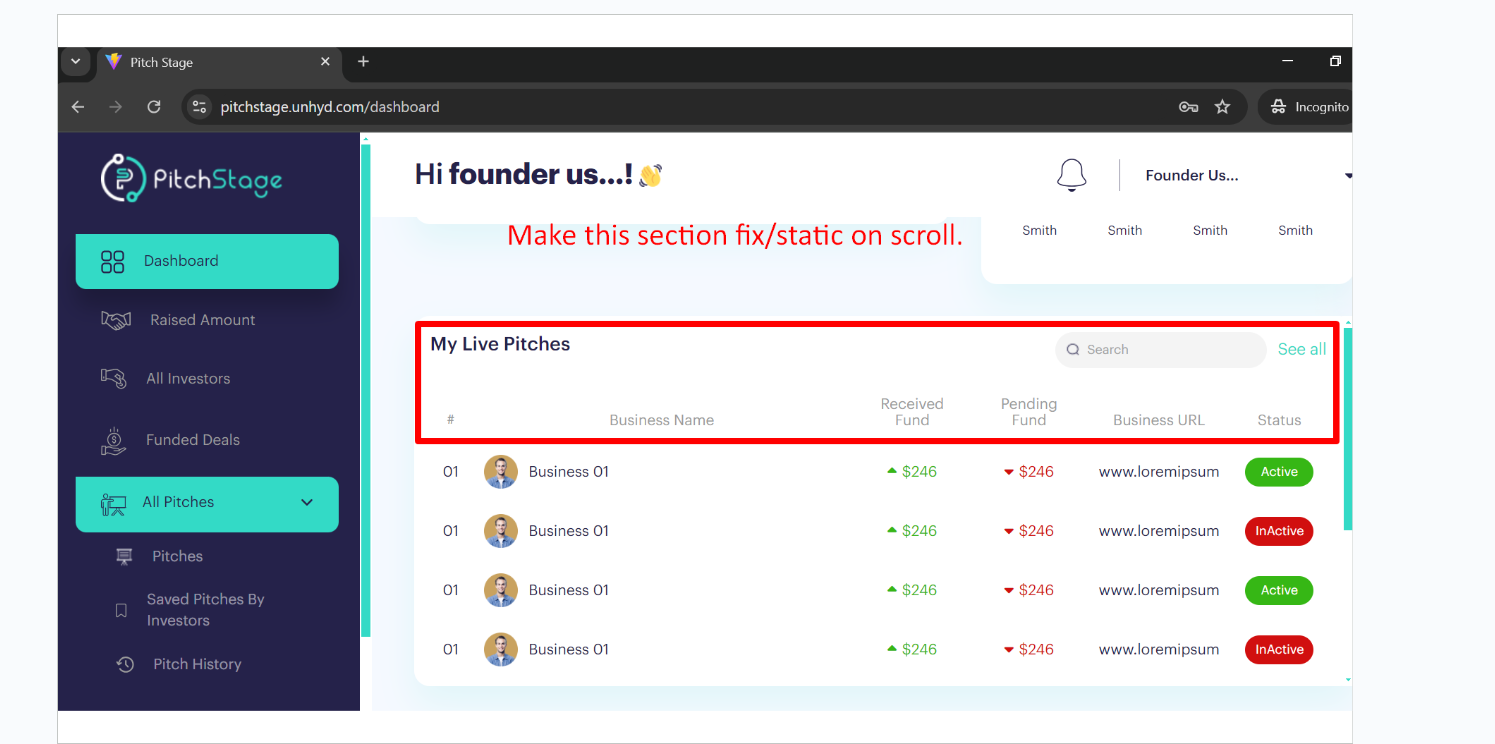
Task: Click the sidebar vertical scrollbar
Action: click(x=366, y=390)
